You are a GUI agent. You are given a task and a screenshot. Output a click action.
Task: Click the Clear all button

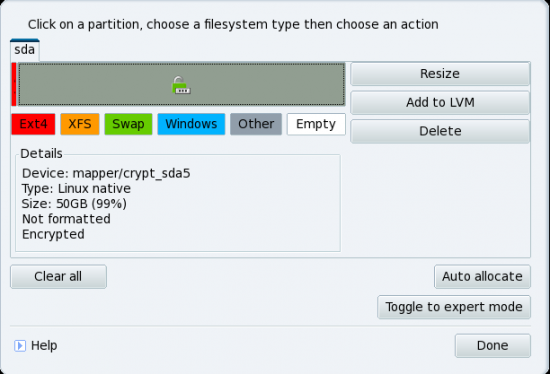click(x=58, y=276)
